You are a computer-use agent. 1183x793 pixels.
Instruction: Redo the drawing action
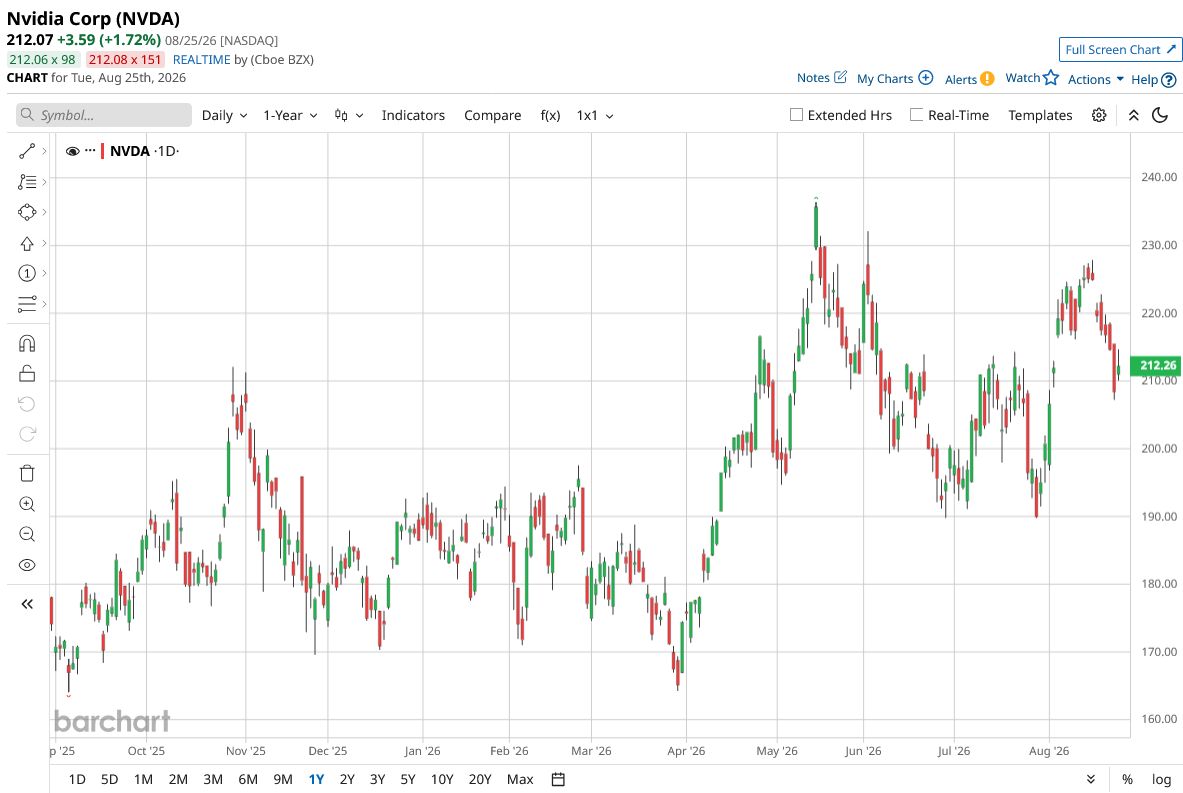point(26,434)
